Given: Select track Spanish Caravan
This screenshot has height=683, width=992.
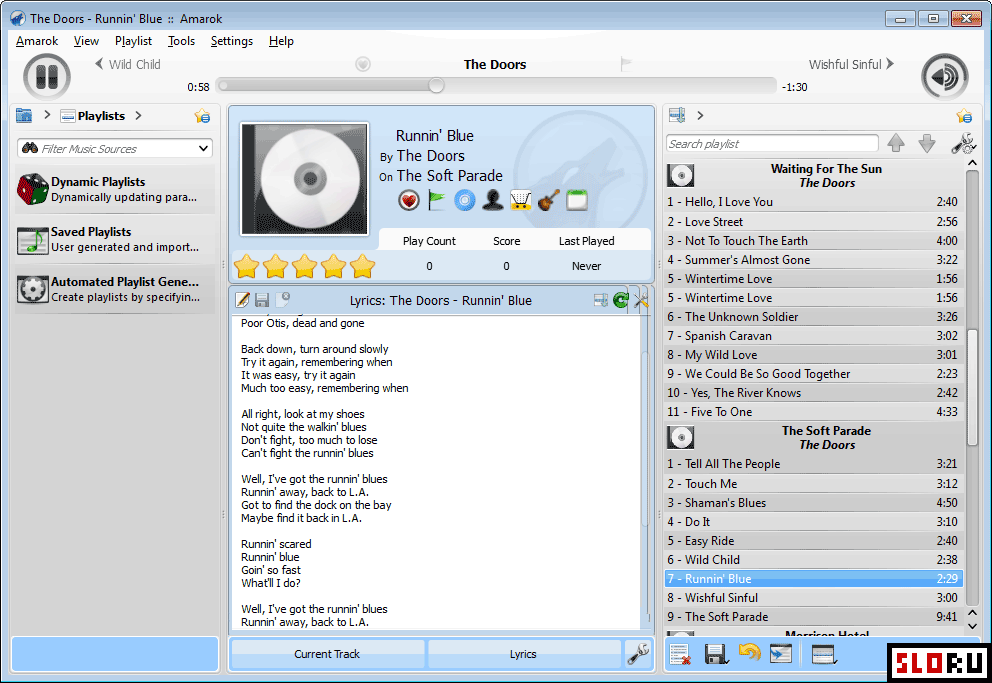Looking at the screenshot, I should point(814,336).
